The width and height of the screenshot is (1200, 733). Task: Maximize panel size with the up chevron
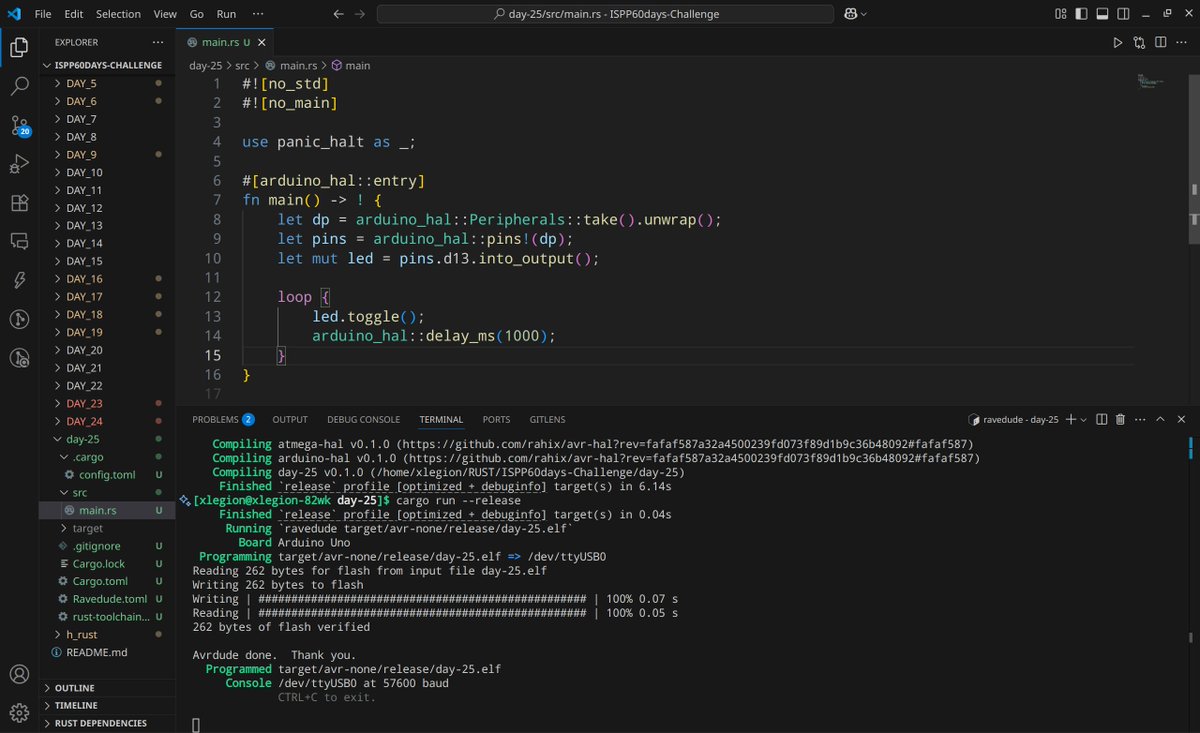click(x=1161, y=420)
